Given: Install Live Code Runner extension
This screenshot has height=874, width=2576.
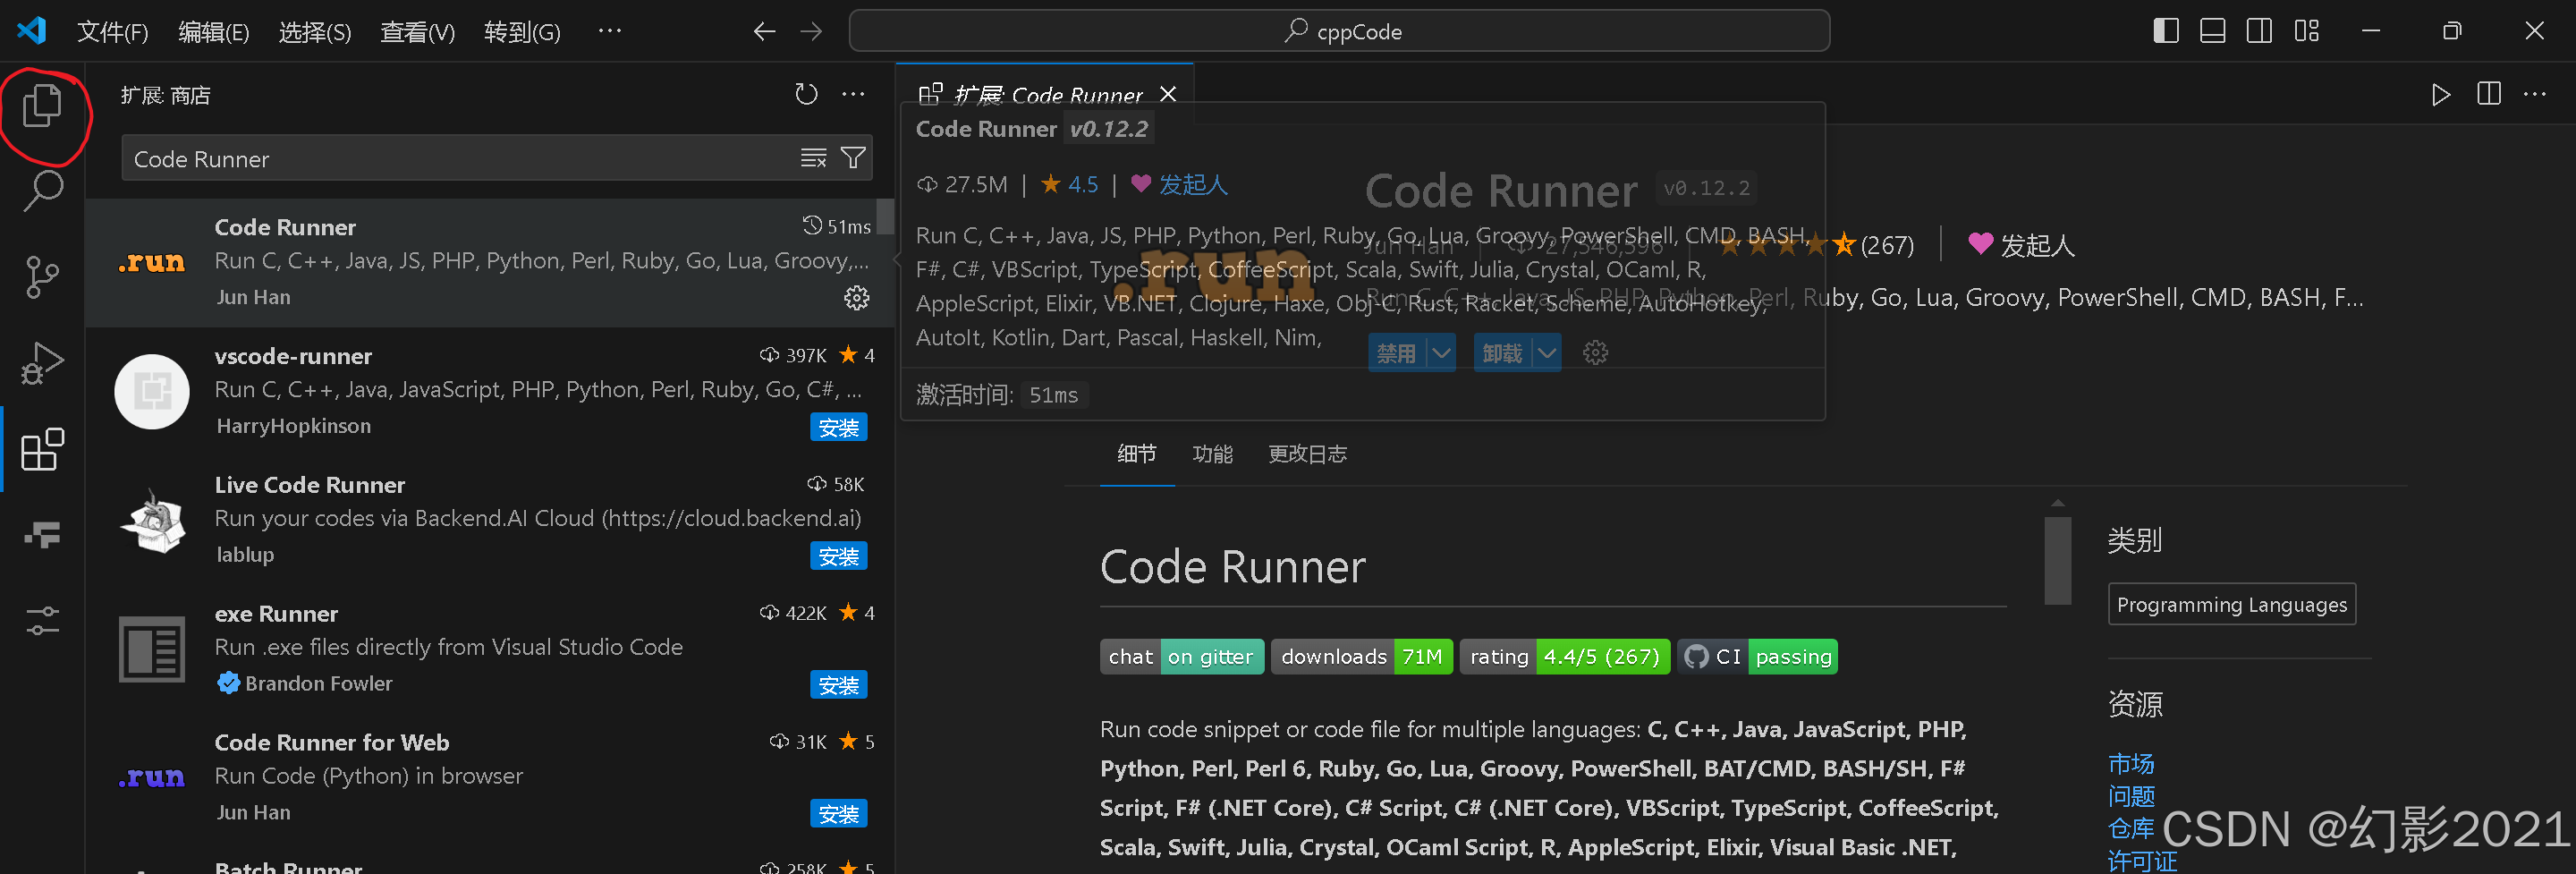Looking at the screenshot, I should (x=838, y=556).
